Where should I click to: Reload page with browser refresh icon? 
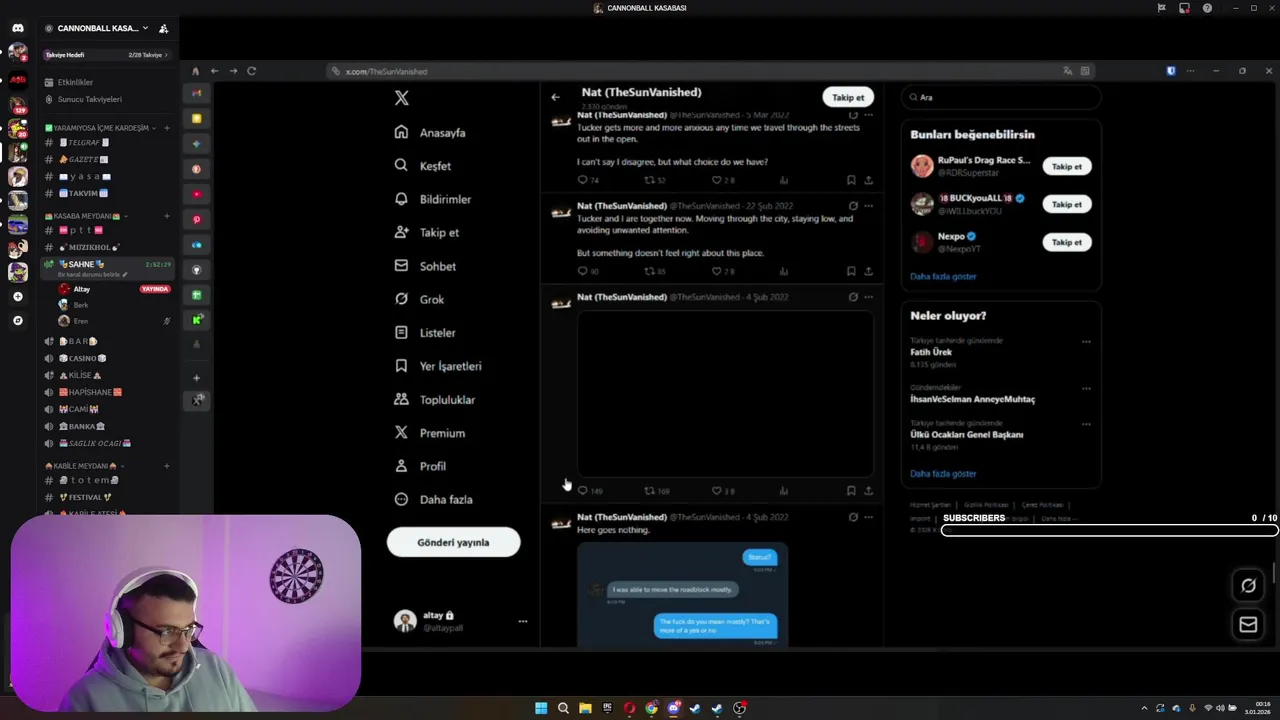point(252,71)
